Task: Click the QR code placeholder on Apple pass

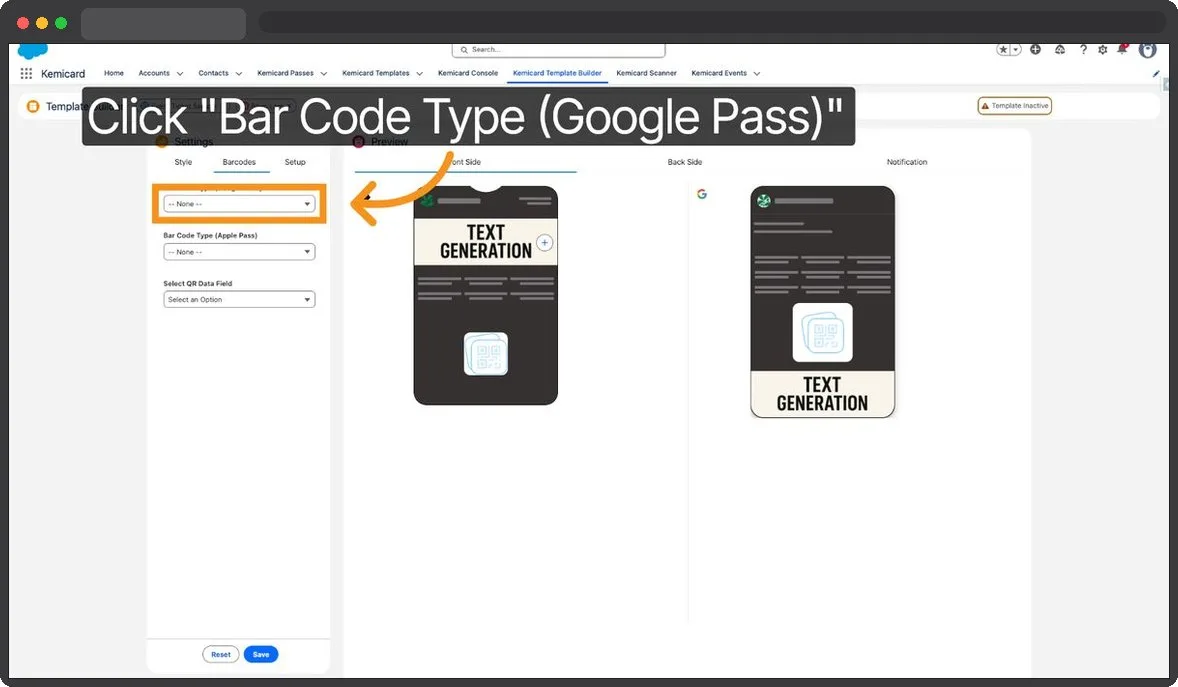Action: pyautogui.click(x=485, y=354)
